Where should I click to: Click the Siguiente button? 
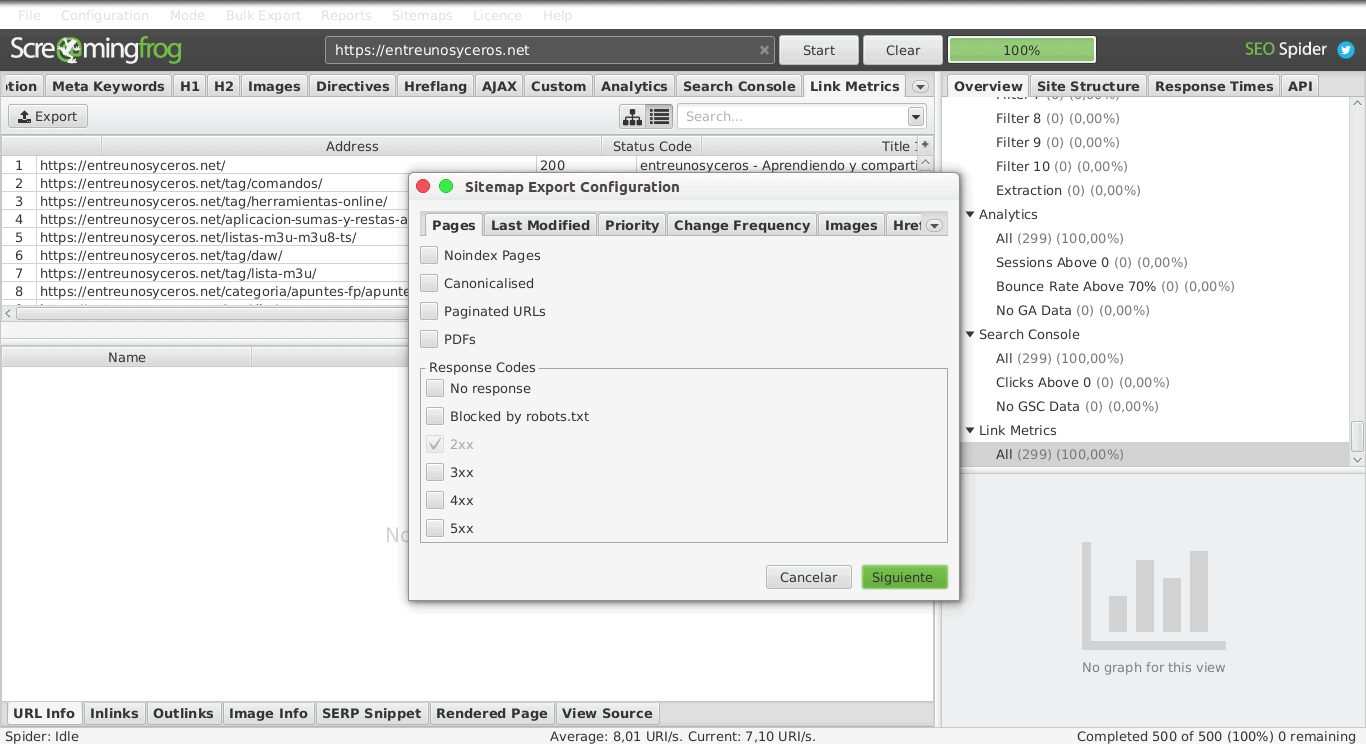904,577
